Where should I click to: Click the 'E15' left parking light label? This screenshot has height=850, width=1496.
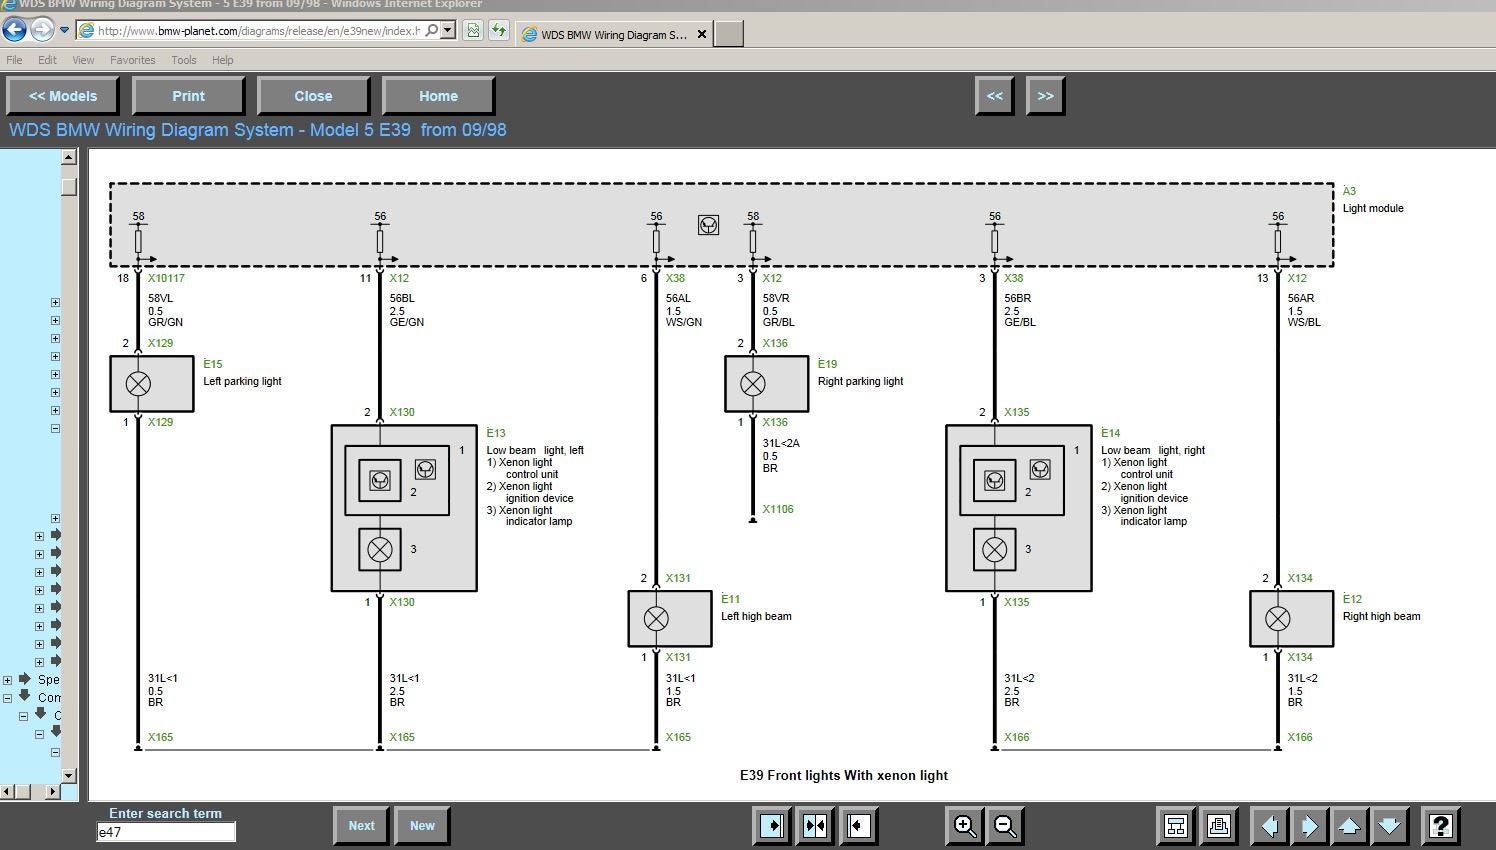213,364
